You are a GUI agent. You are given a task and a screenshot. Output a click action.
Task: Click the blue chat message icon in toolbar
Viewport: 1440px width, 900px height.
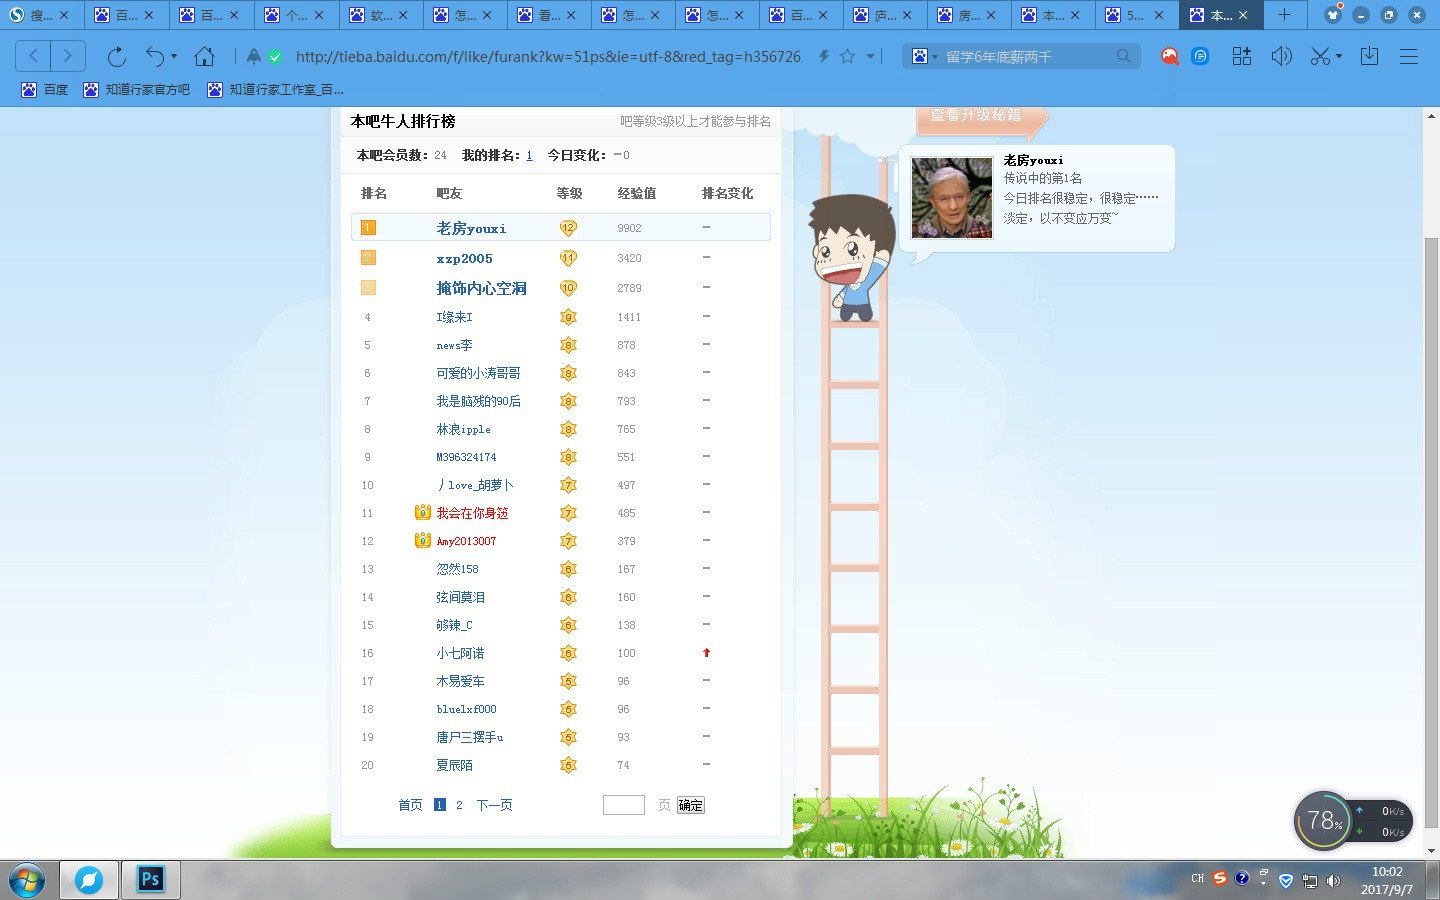point(1199,56)
